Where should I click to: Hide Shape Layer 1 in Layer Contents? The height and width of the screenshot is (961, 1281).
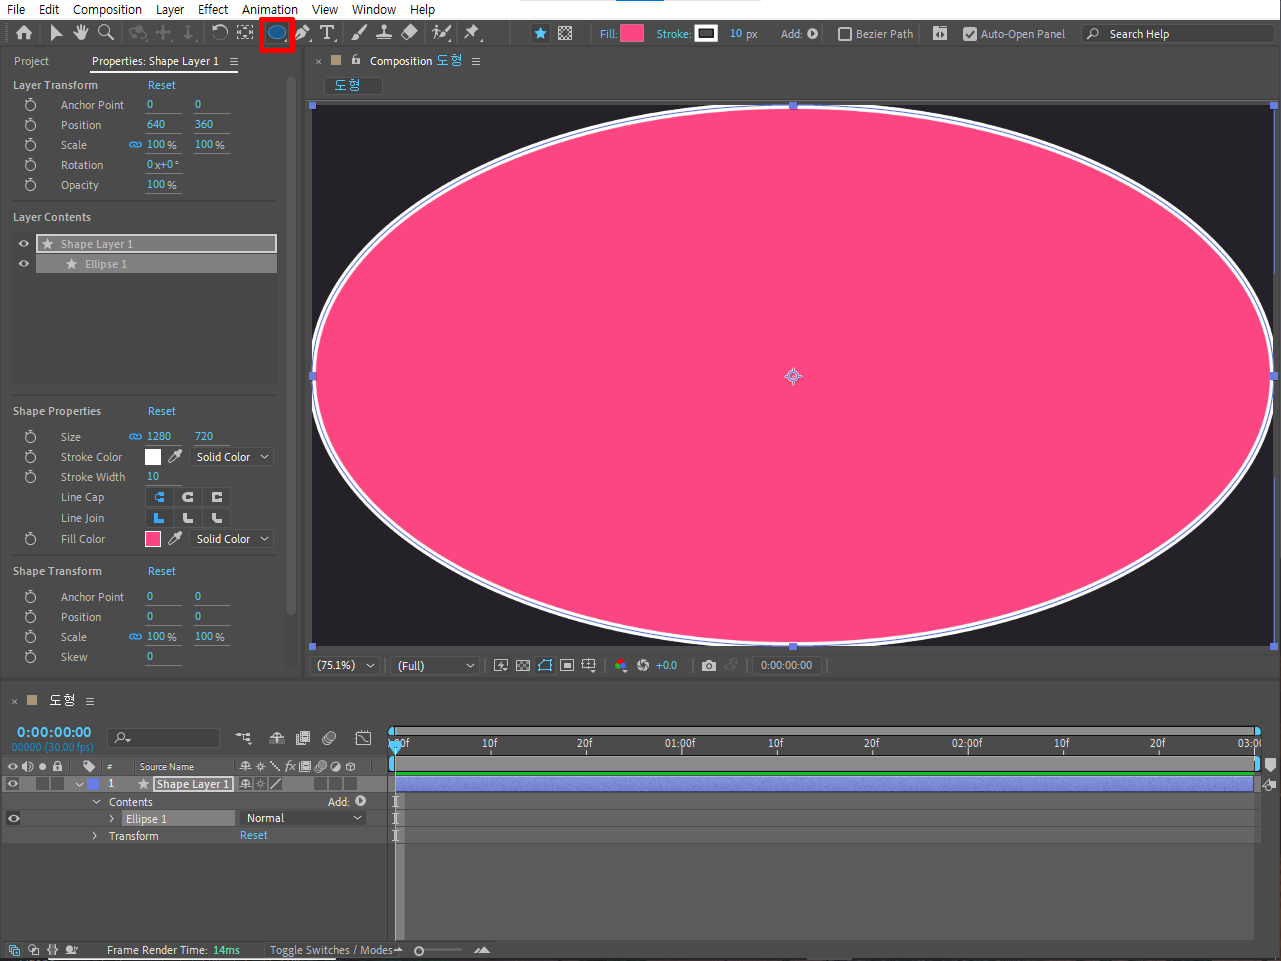click(x=24, y=243)
